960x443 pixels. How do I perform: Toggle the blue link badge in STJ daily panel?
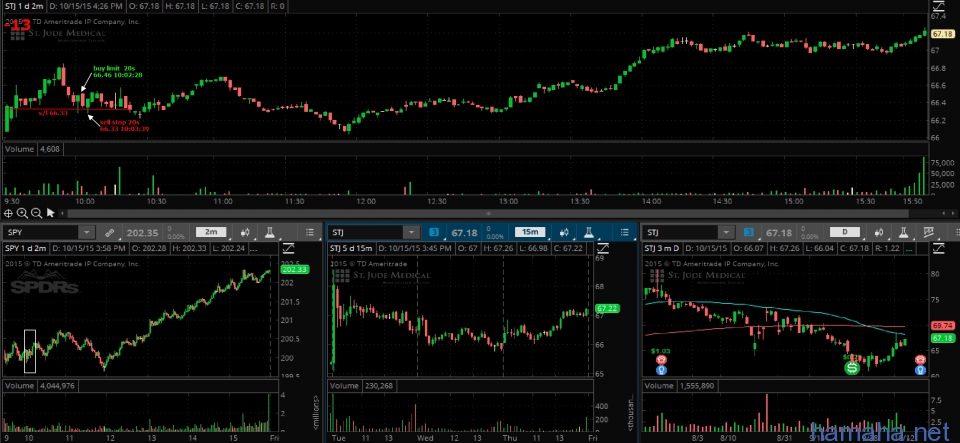(748, 232)
